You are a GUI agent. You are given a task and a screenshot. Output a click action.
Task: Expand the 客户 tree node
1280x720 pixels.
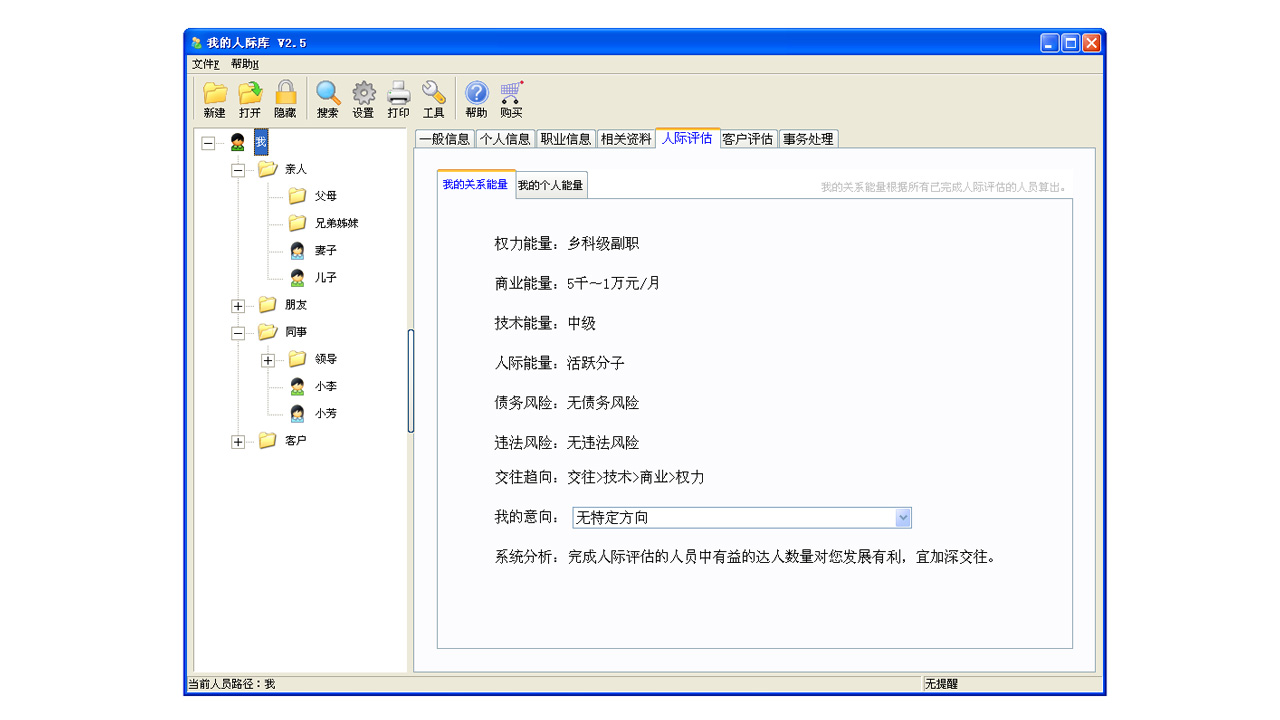(238, 441)
